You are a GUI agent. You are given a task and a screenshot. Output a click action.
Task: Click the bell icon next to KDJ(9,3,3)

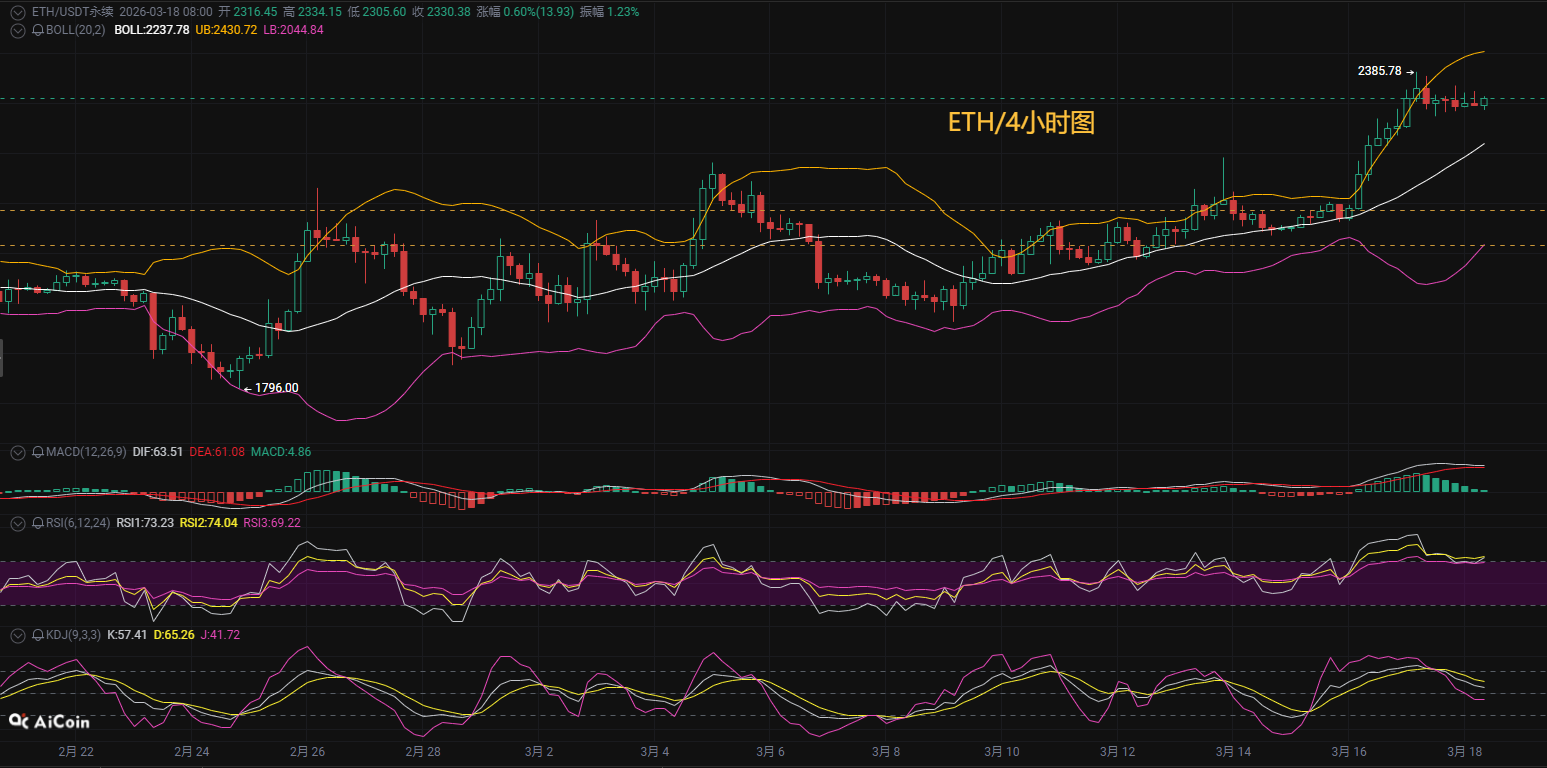click(x=38, y=635)
